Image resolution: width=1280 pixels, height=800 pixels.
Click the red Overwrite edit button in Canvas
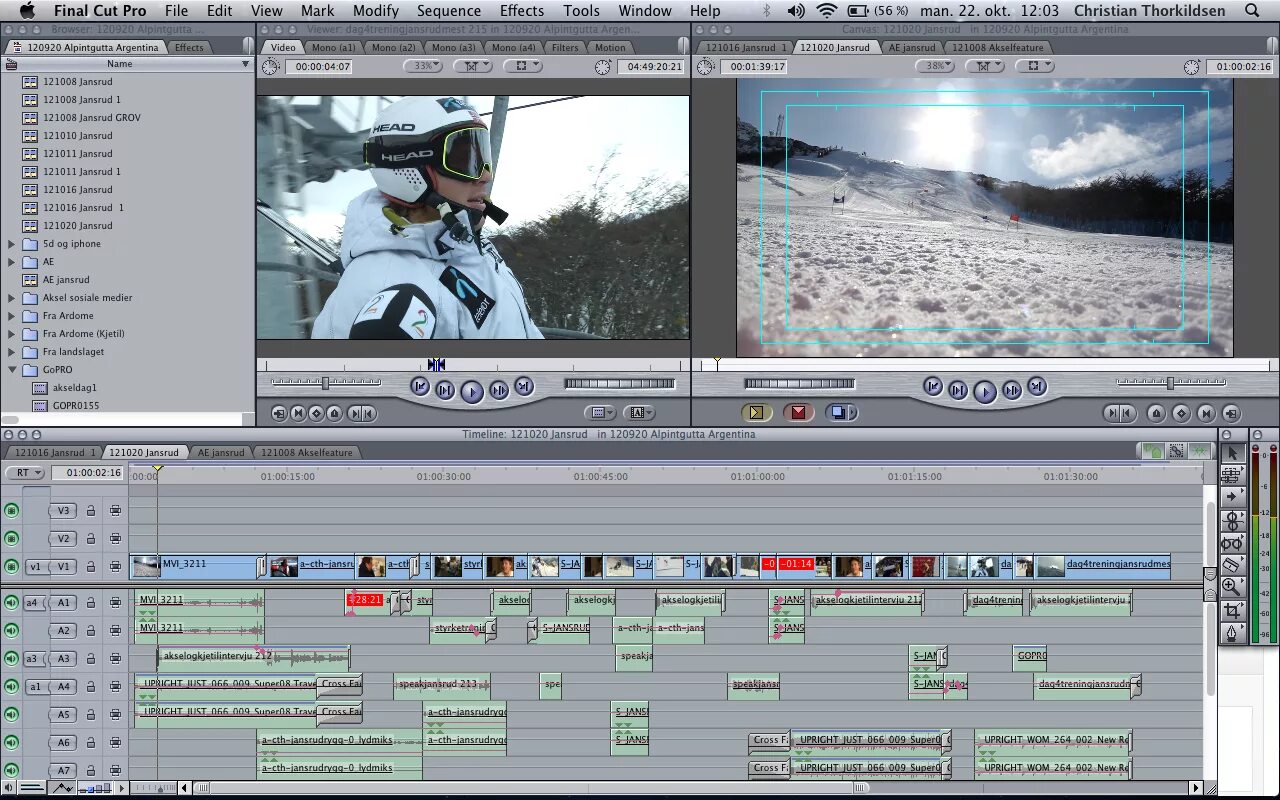click(797, 412)
